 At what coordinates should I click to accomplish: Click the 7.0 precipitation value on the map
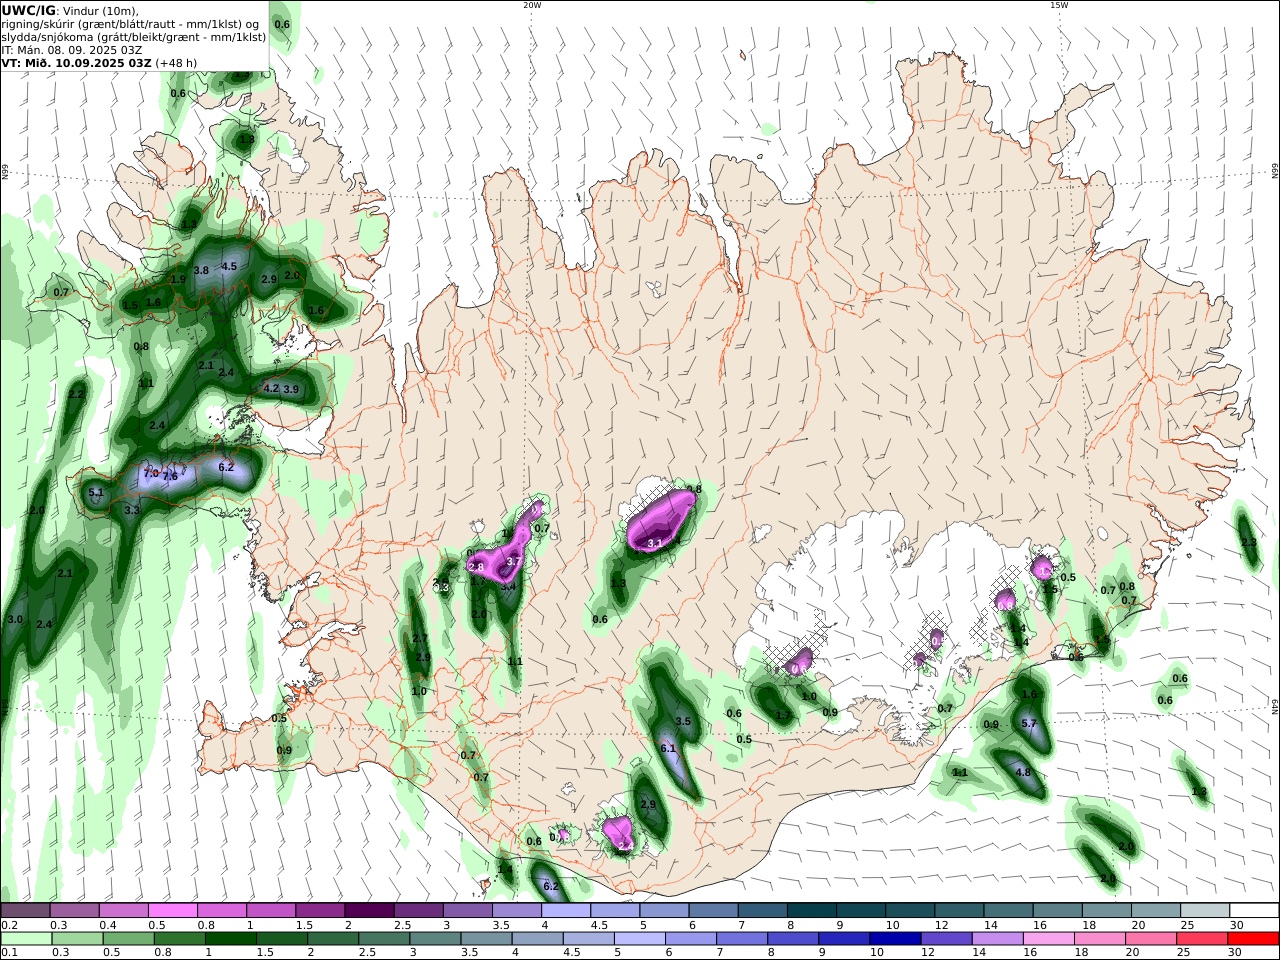click(151, 473)
